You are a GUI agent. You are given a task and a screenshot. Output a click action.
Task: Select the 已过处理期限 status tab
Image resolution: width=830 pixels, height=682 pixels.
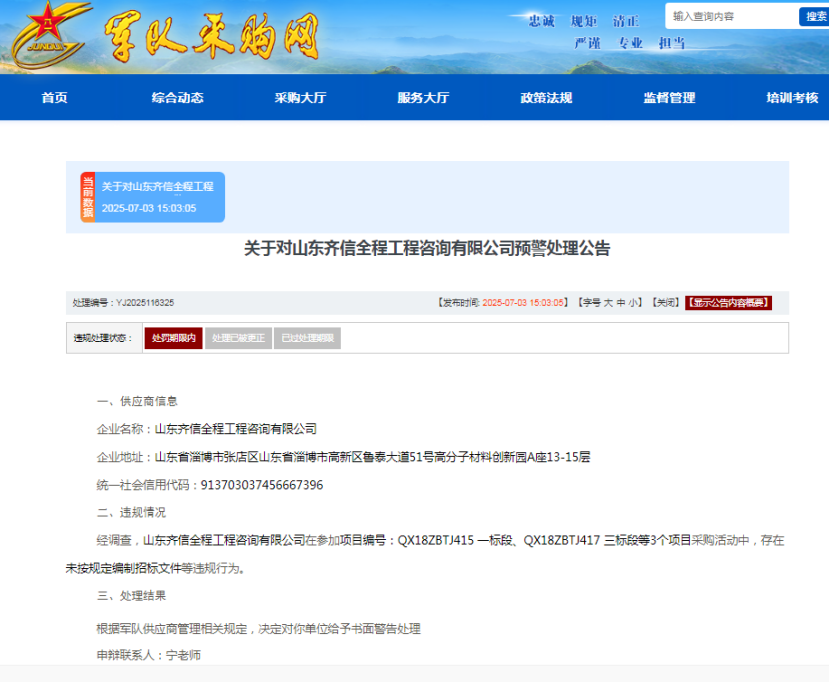[x=308, y=338]
